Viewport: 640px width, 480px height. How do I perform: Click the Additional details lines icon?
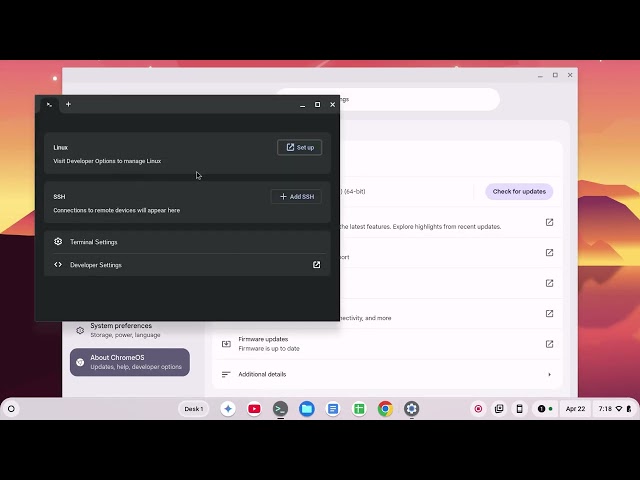(x=226, y=374)
